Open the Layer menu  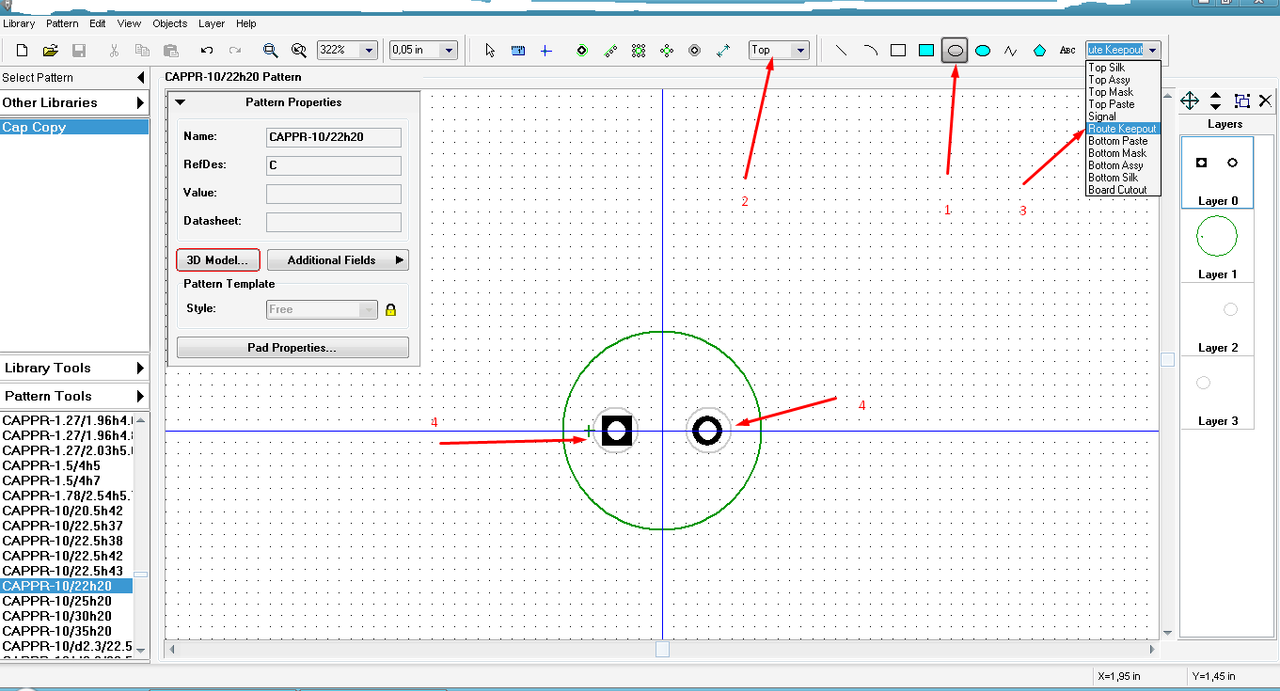(x=212, y=23)
